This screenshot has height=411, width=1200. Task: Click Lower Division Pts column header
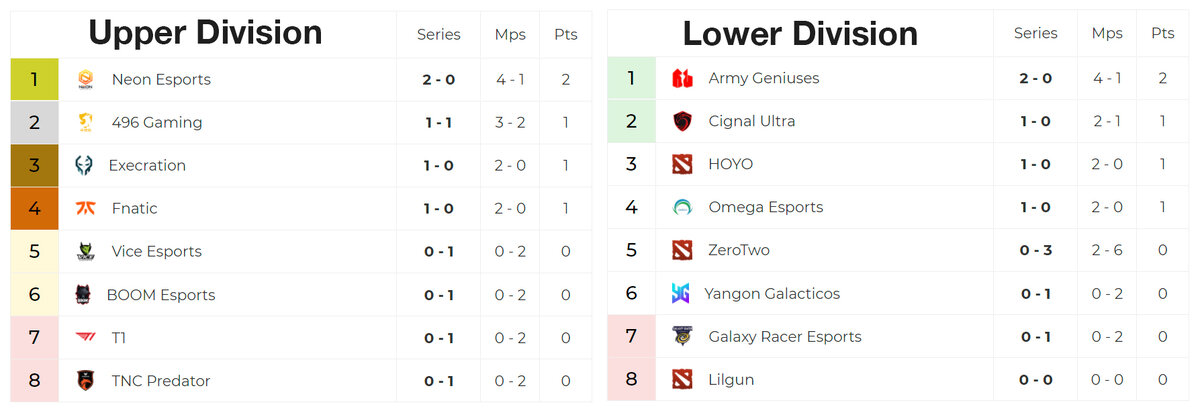[x=1162, y=33]
